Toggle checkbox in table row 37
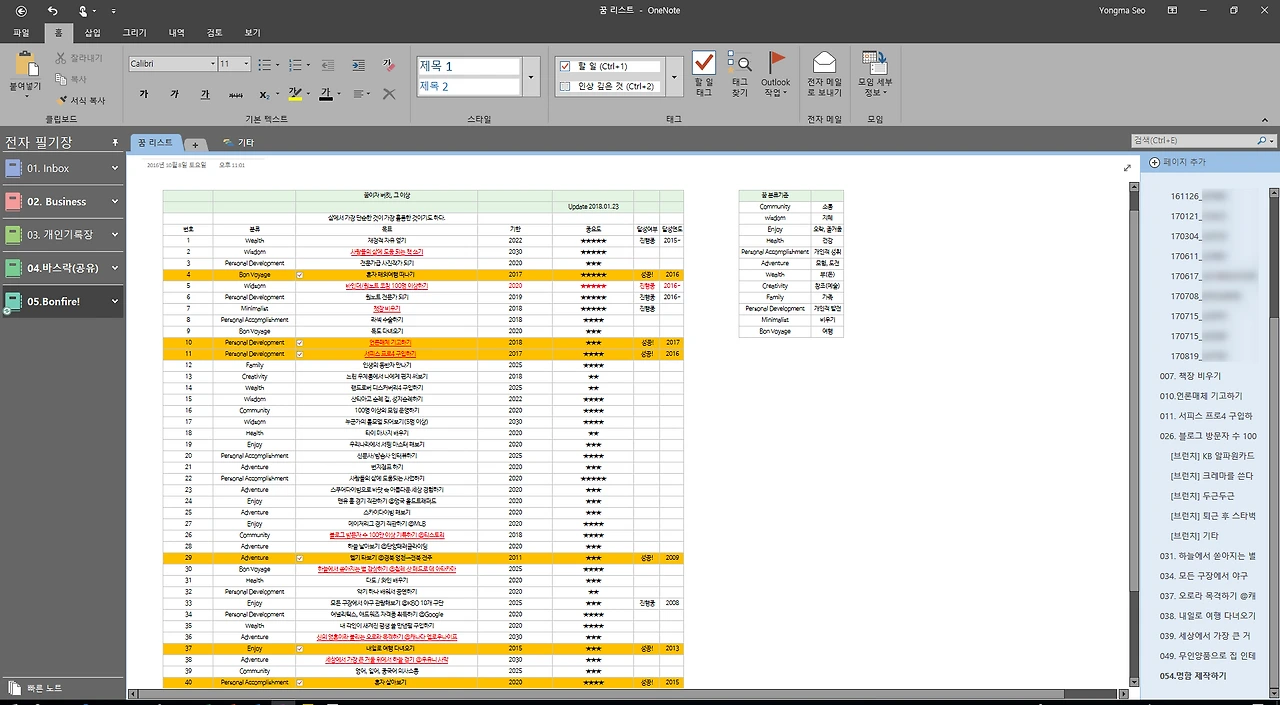The image size is (1280, 705). 300,648
